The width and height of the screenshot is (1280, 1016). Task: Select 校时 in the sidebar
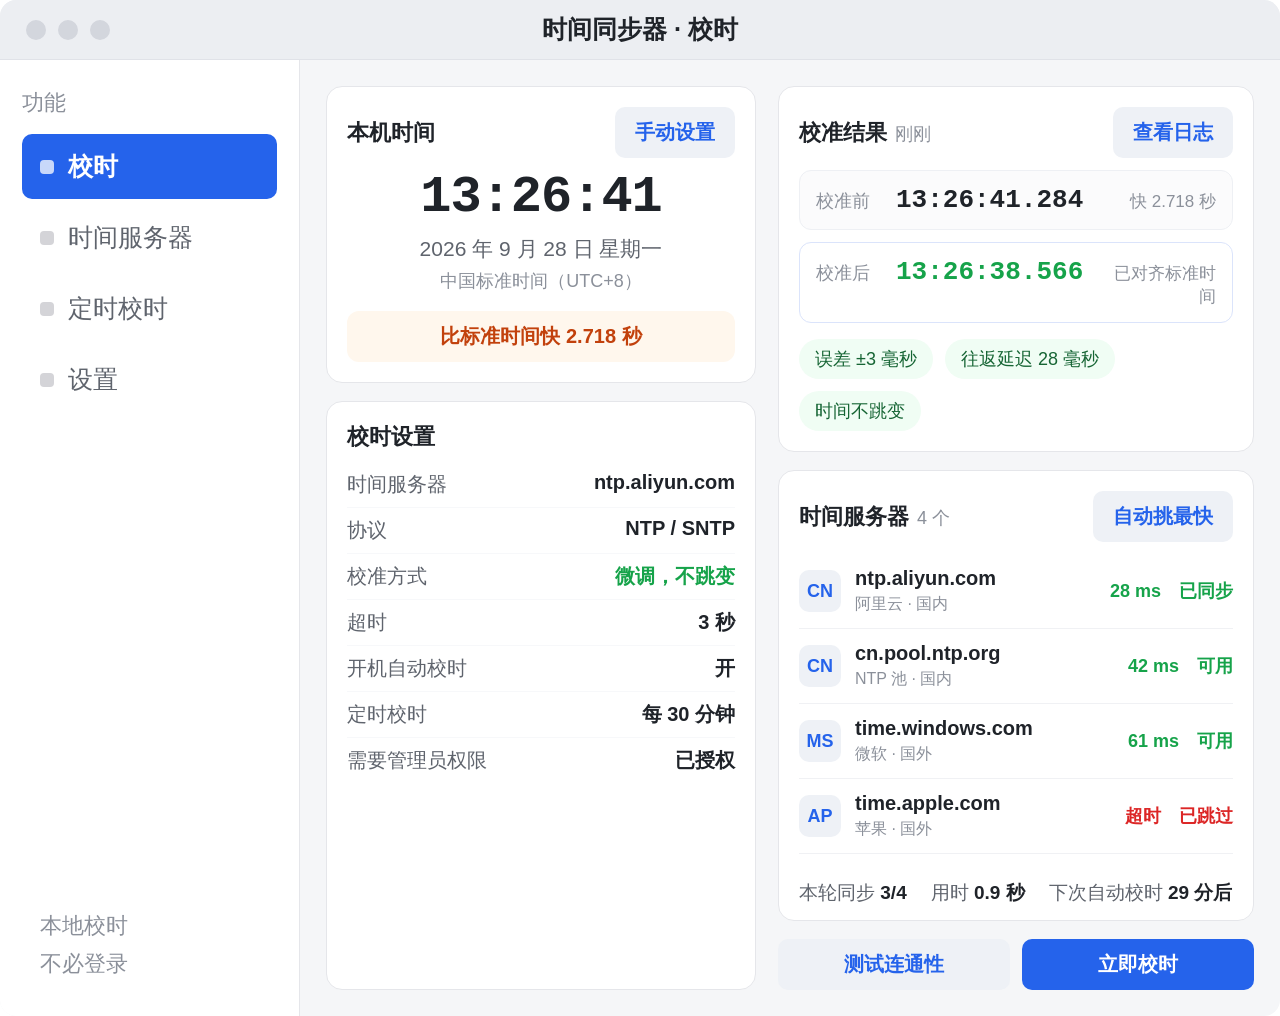click(149, 166)
